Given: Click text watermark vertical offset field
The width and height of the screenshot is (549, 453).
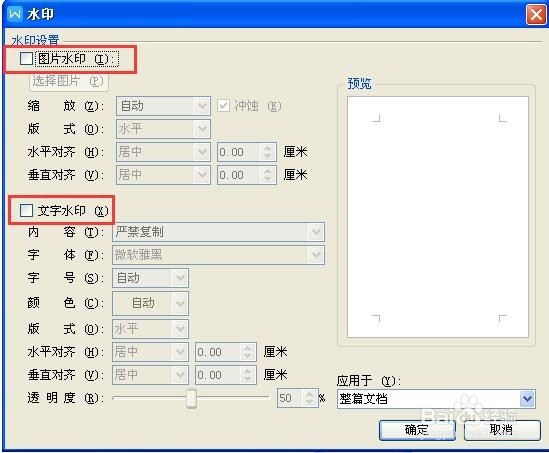Looking at the screenshot, I should click(218, 375).
